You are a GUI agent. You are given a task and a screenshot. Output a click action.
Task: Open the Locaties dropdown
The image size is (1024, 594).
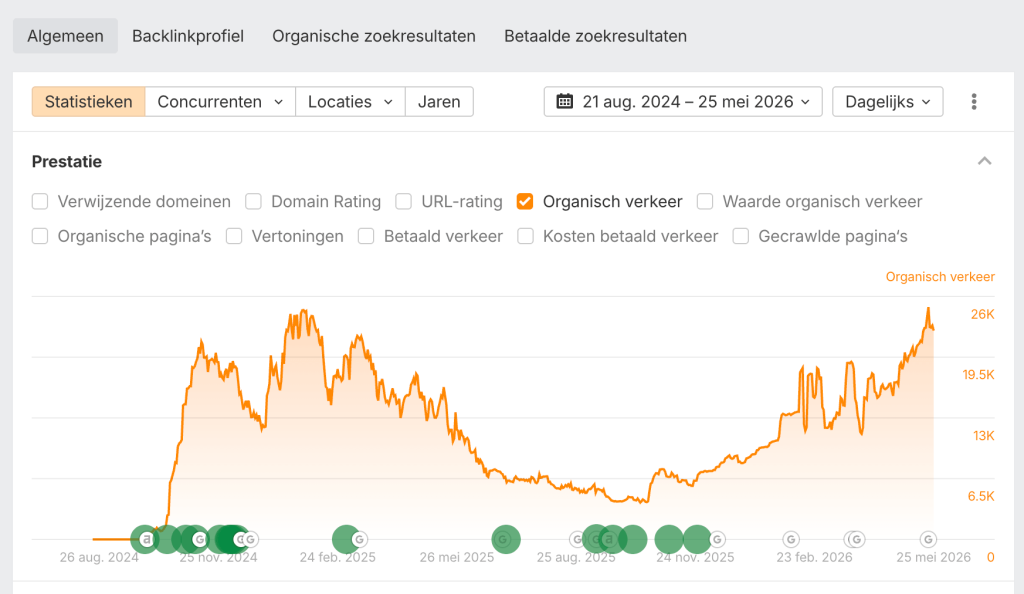pyautogui.click(x=350, y=102)
